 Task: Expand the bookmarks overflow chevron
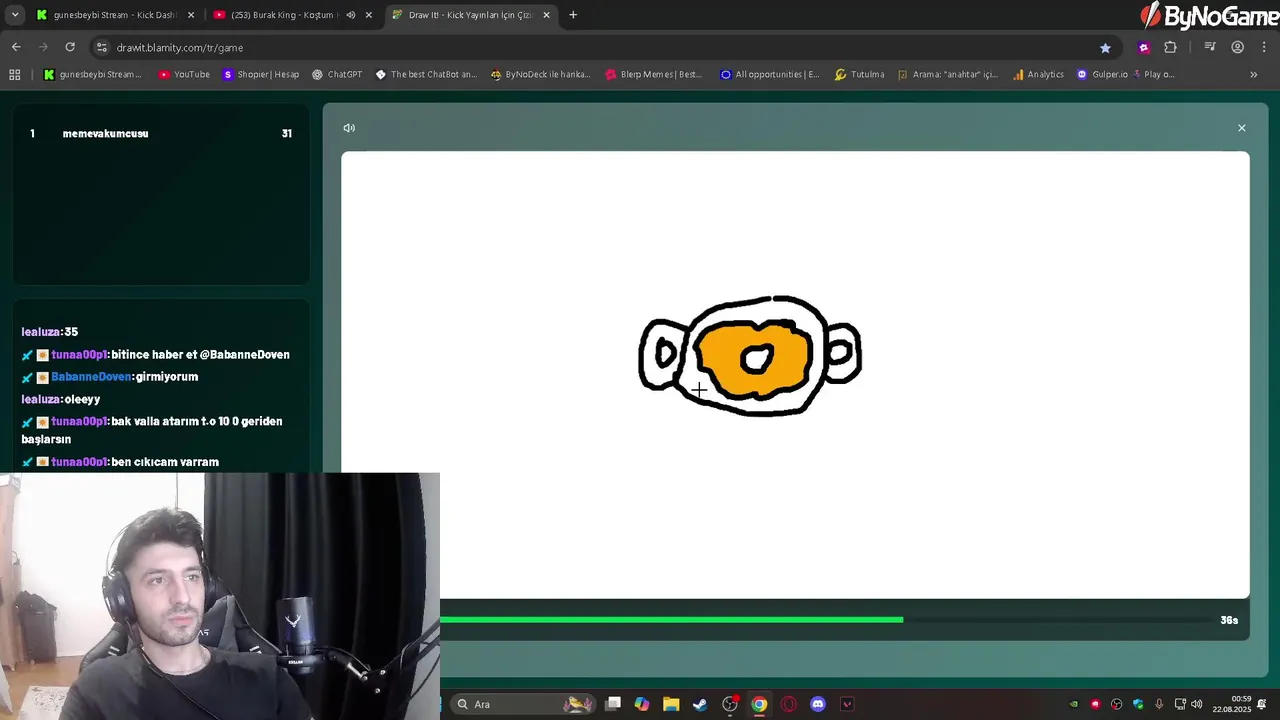click(1254, 74)
